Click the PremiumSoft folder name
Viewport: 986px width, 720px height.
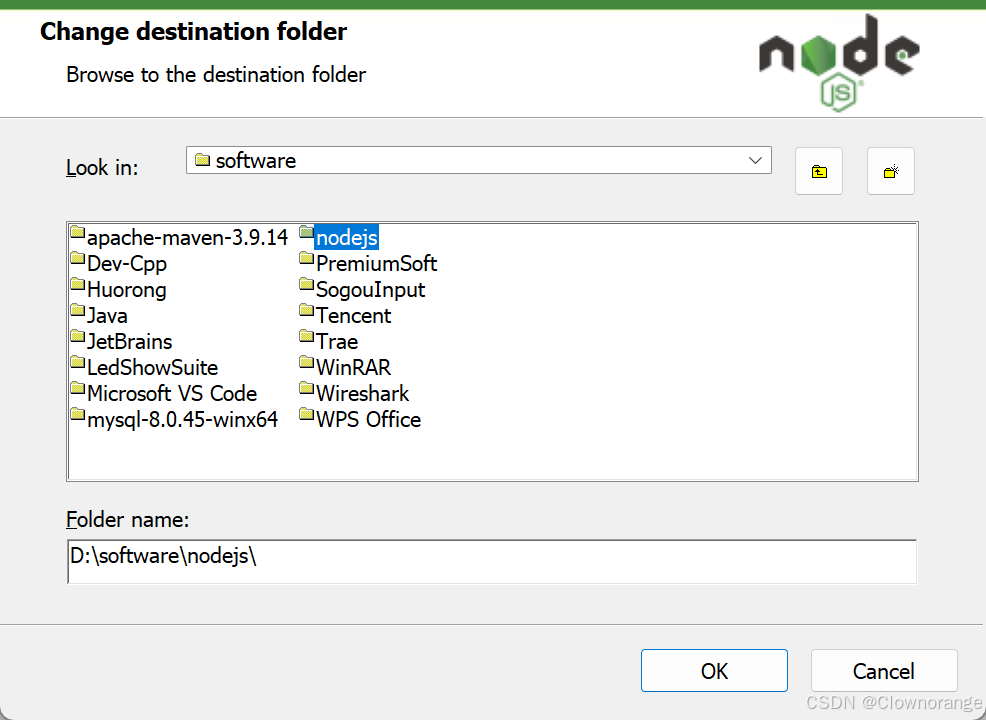(x=377, y=263)
